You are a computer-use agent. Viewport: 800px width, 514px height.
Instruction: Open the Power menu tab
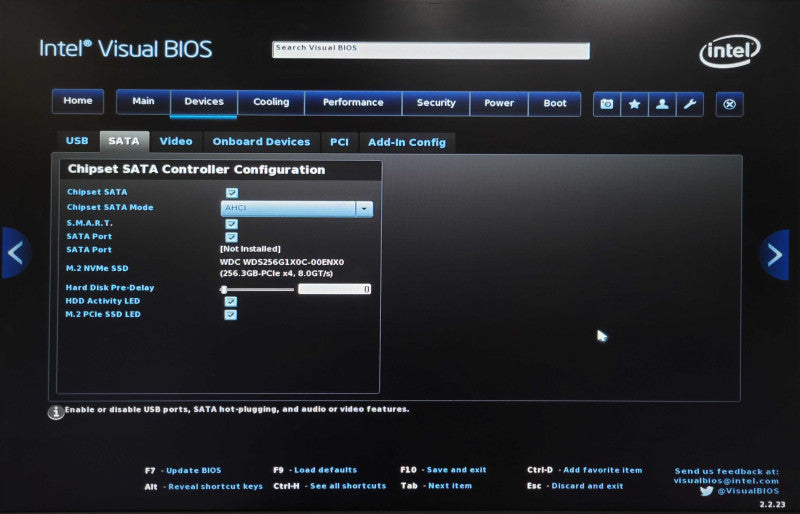(x=499, y=104)
